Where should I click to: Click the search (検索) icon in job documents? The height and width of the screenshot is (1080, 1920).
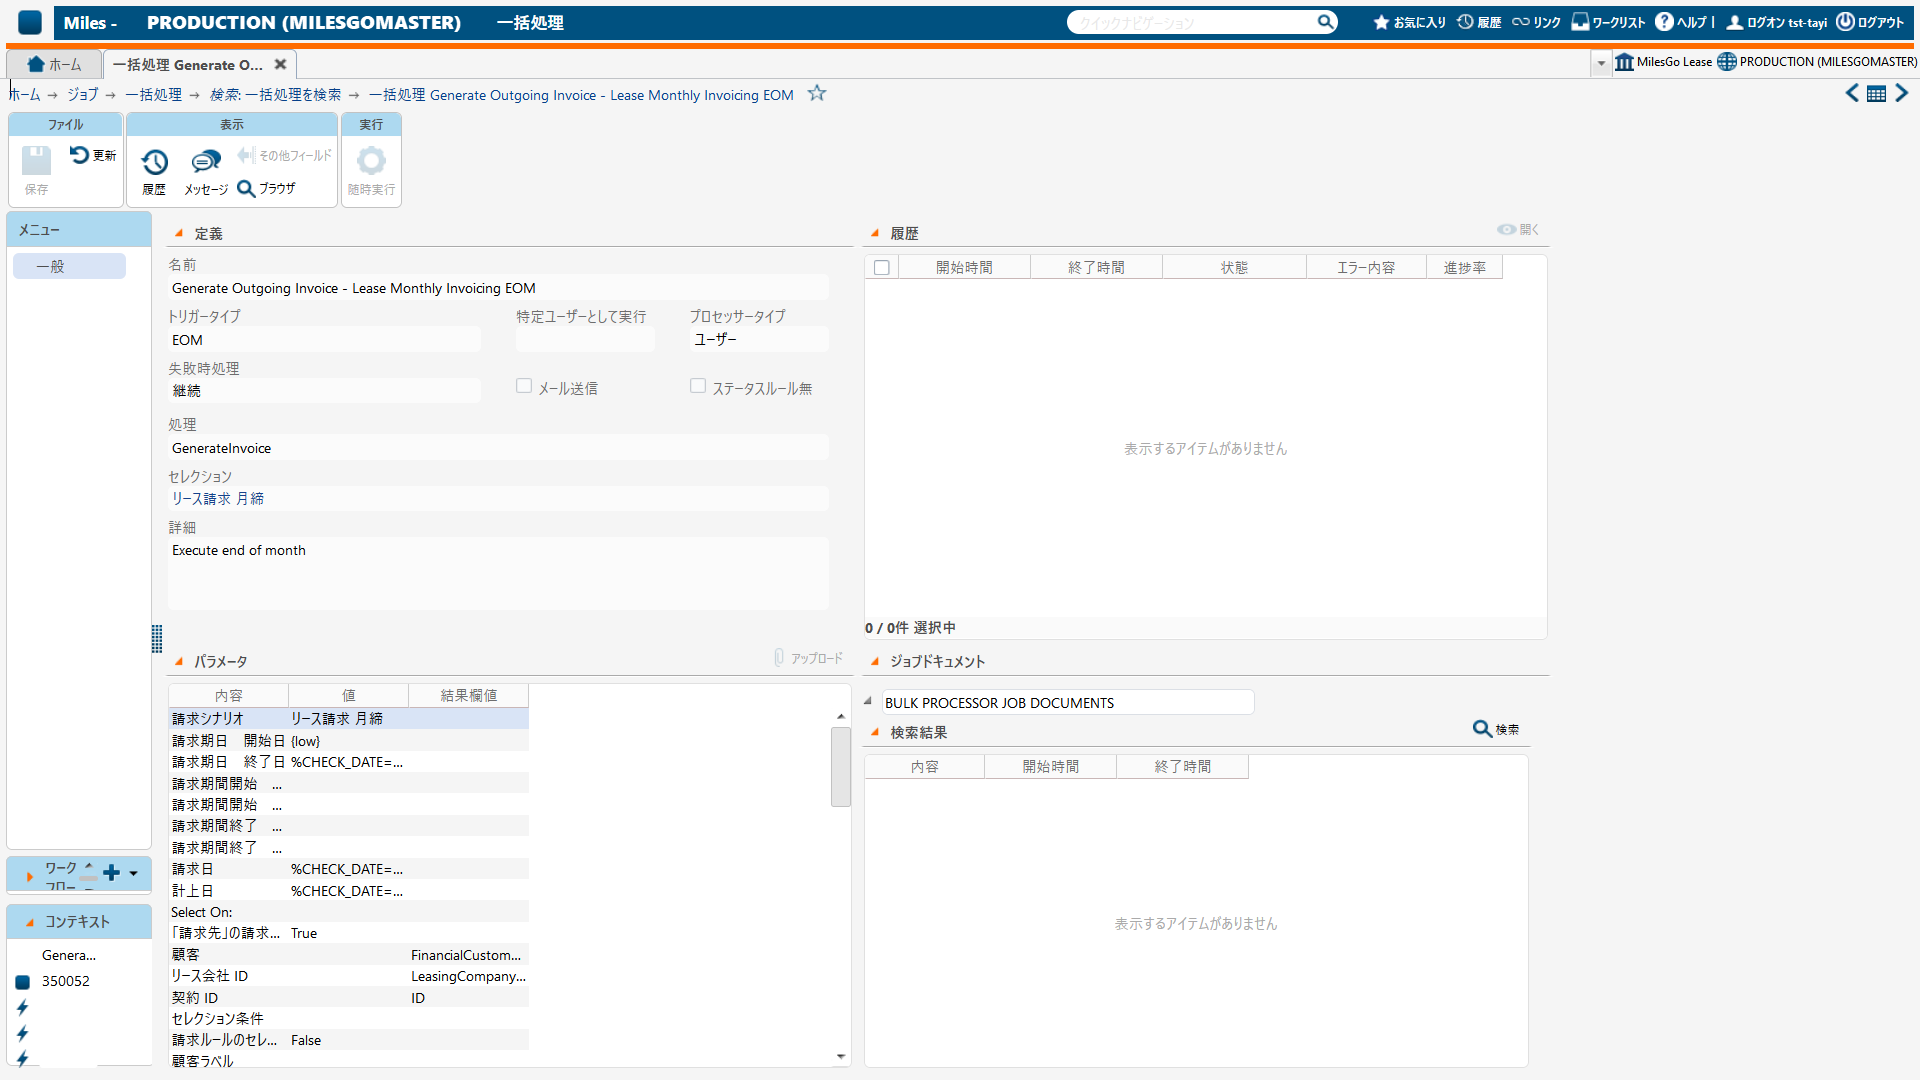point(1483,729)
